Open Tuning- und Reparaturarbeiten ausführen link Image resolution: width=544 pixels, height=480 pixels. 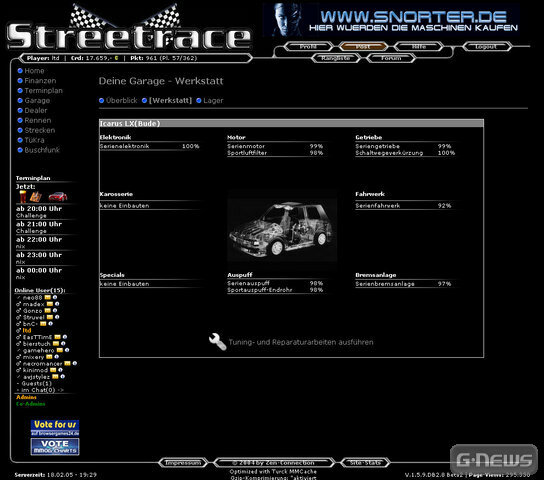coord(301,342)
